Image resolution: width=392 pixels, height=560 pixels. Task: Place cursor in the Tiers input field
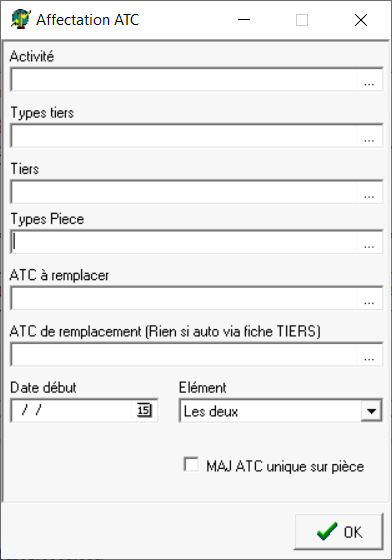[184, 192]
